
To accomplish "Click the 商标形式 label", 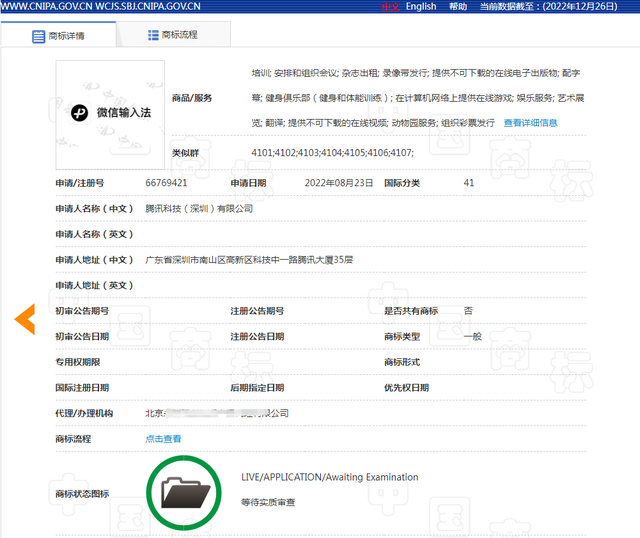I will 402,362.
